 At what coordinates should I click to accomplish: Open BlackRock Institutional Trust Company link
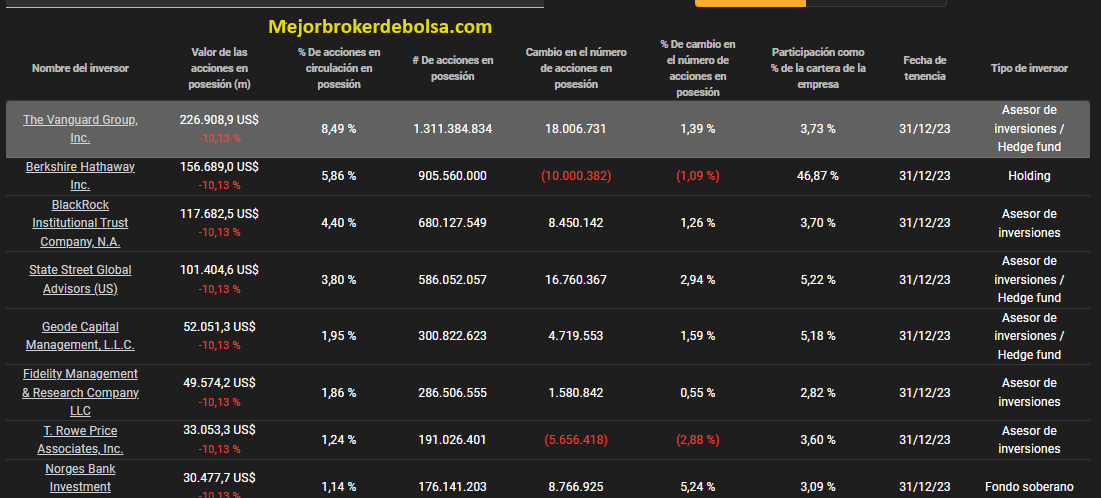tap(80, 223)
